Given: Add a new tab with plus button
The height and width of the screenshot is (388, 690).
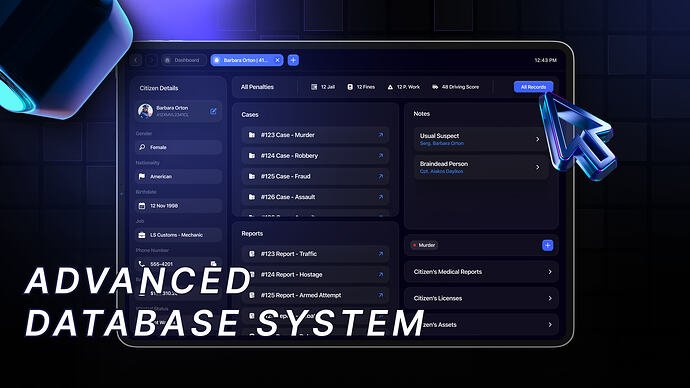Looking at the screenshot, I should tap(294, 60).
